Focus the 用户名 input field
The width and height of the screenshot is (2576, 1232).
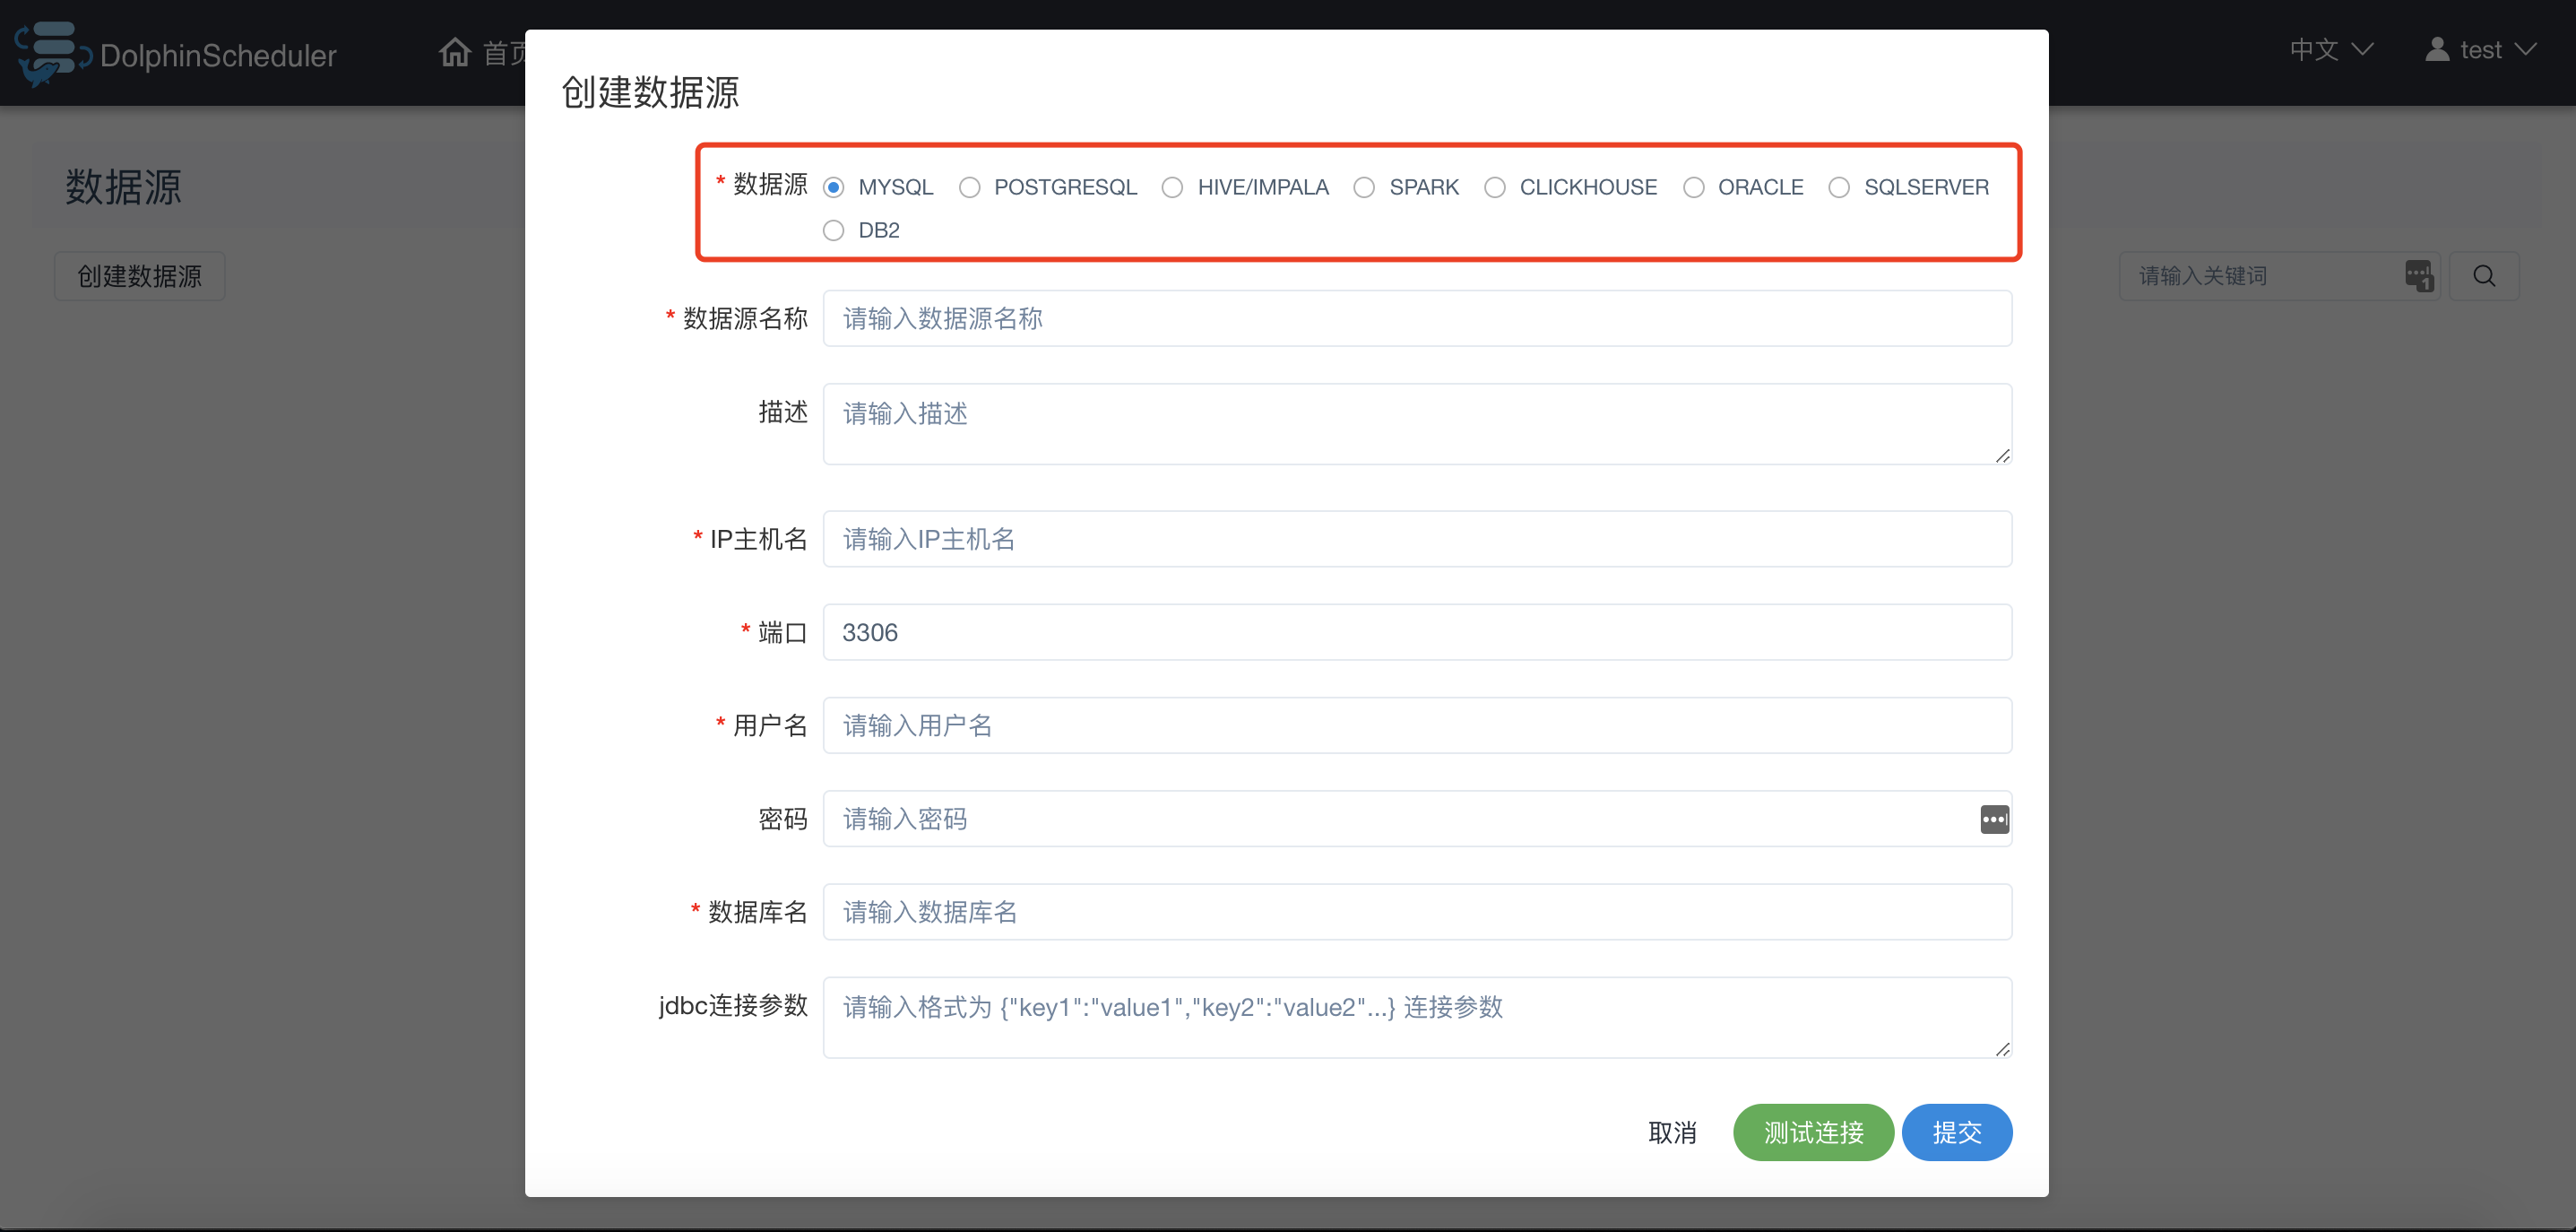[x=1417, y=725]
